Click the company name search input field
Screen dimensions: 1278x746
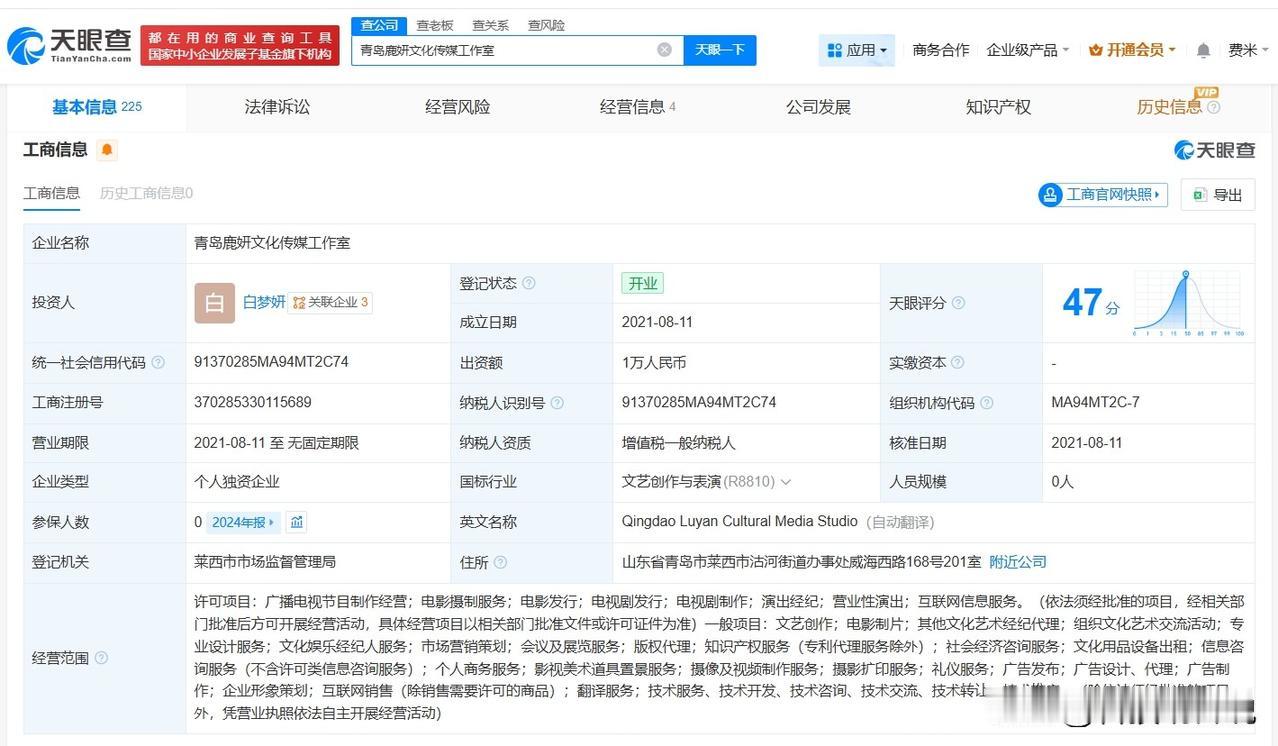click(505, 50)
